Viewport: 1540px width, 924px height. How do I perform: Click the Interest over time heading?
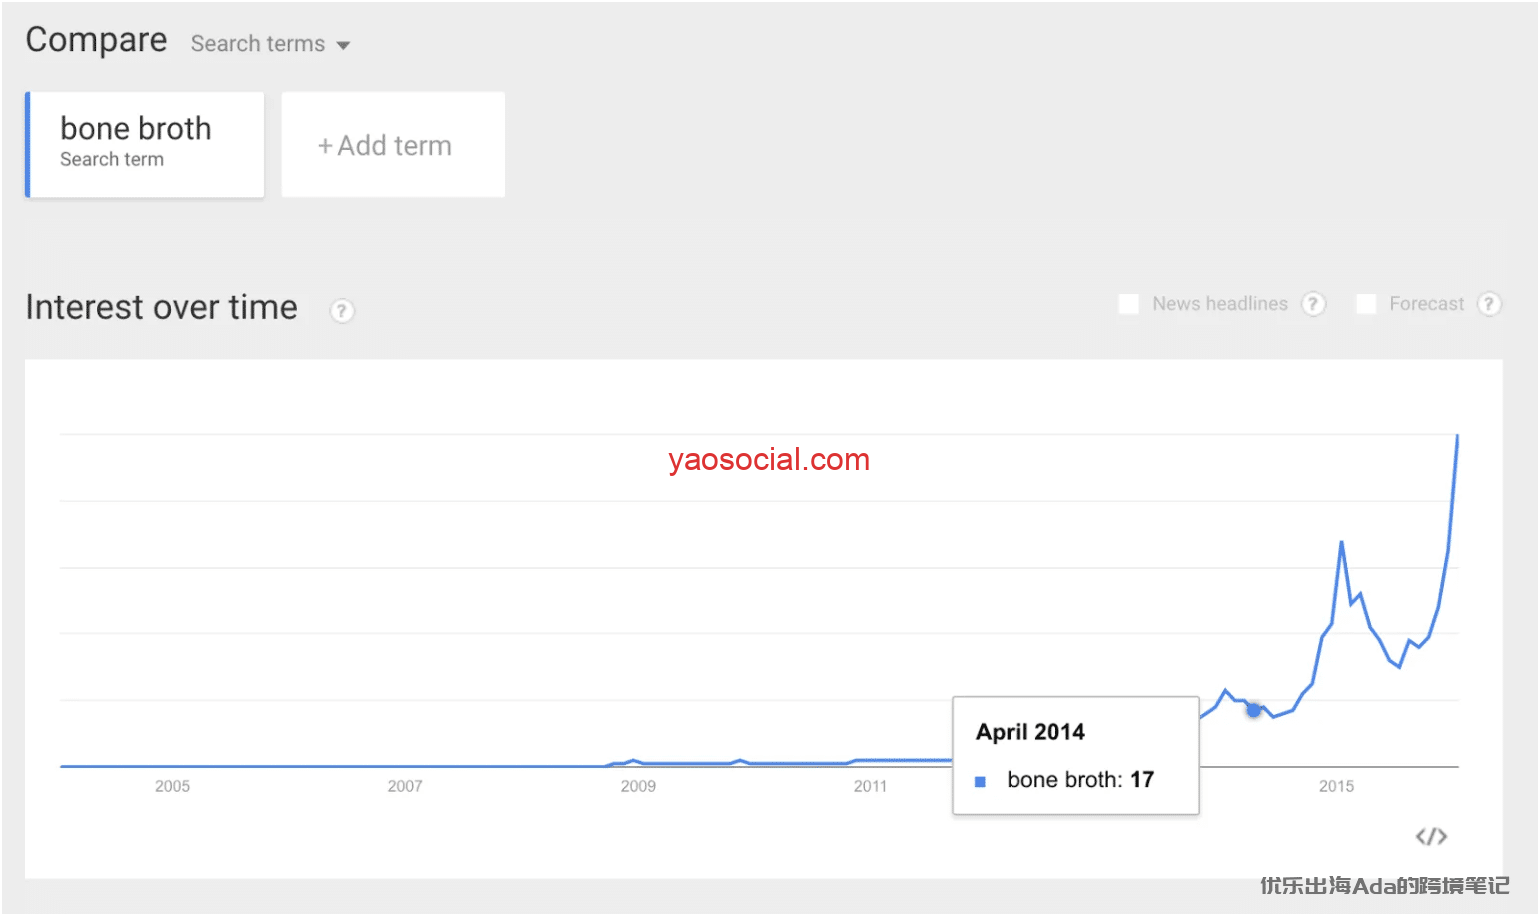162,308
